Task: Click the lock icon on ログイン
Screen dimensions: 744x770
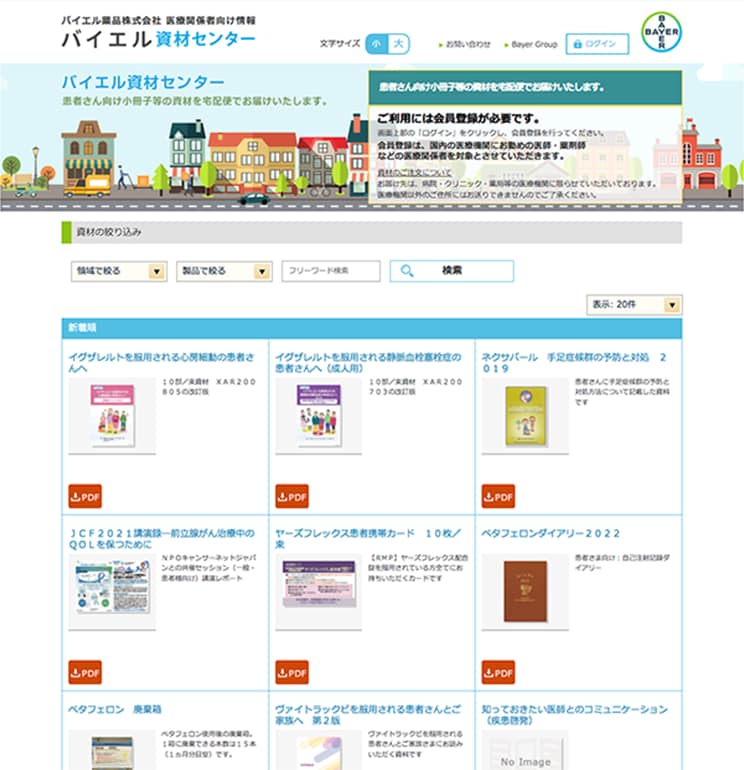Action: [x=578, y=44]
